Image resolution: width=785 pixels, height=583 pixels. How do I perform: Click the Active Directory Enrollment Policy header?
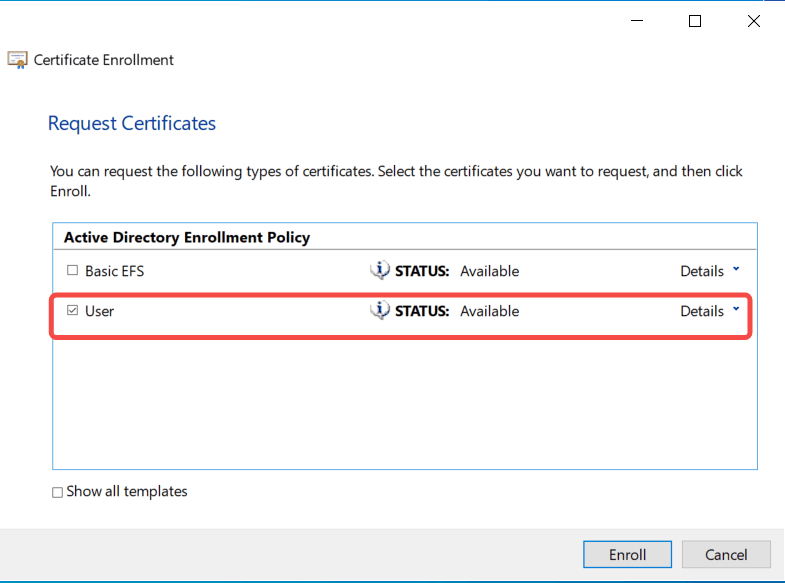187,237
